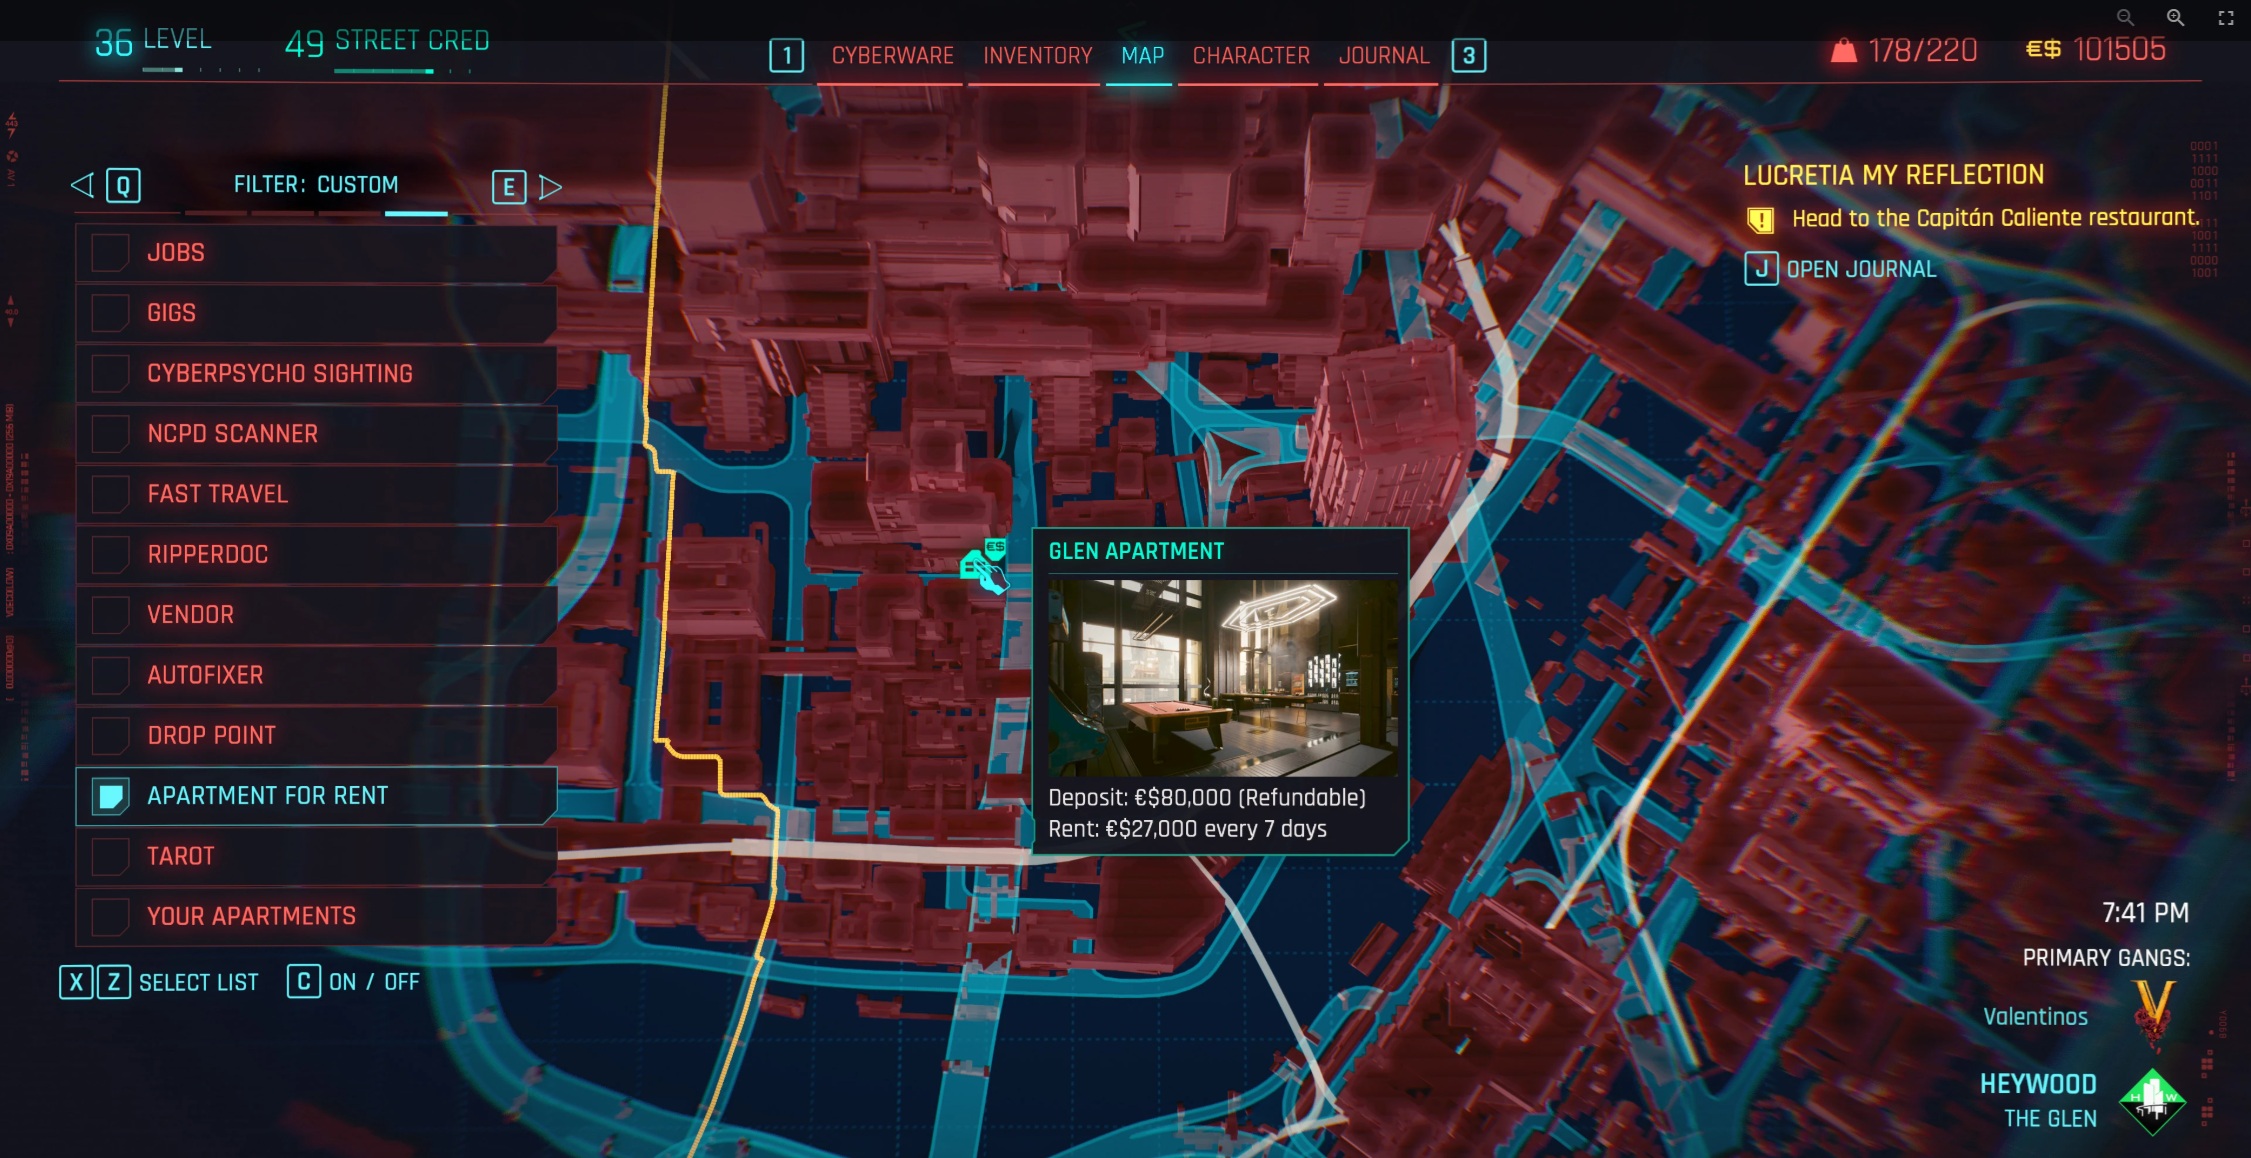This screenshot has height=1158, width=2251.
Task: Toggle the NCPD Scanner checkbox
Action: pyautogui.click(x=109, y=433)
